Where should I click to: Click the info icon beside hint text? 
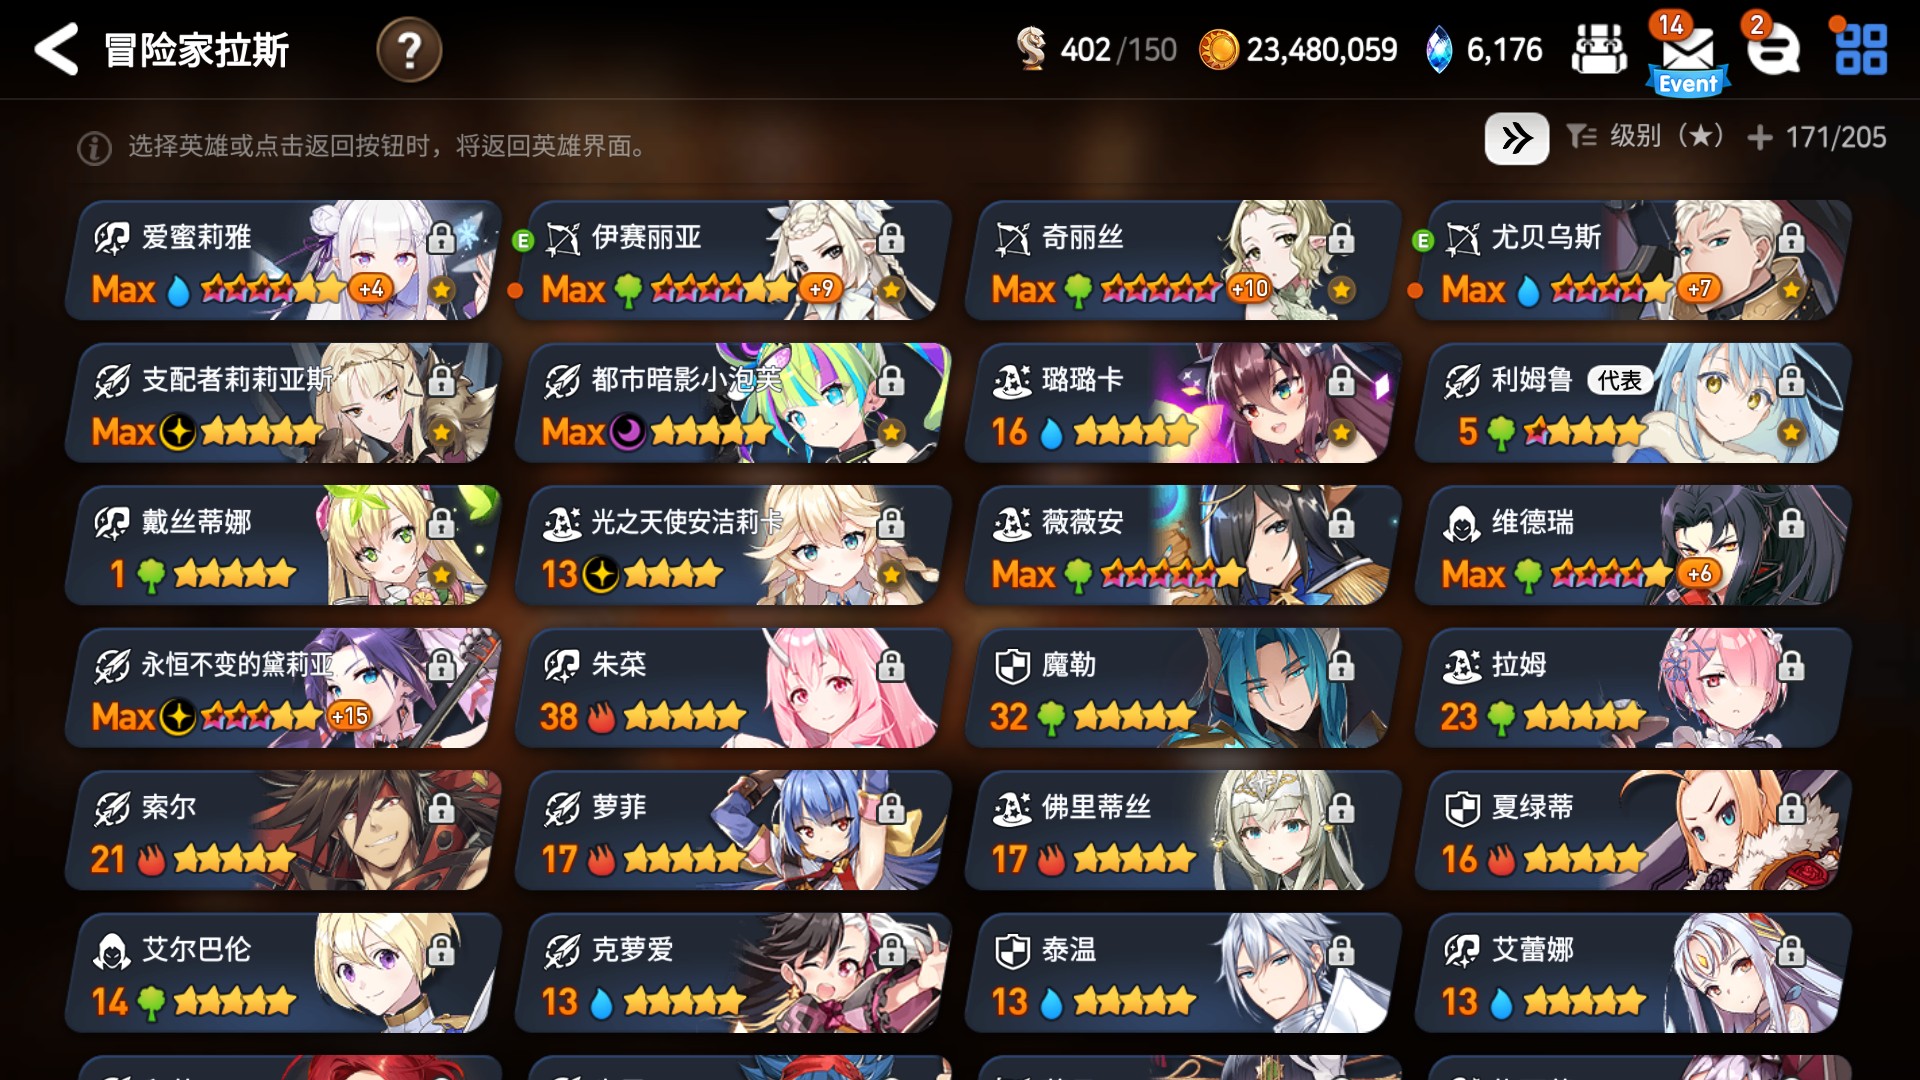click(x=94, y=148)
